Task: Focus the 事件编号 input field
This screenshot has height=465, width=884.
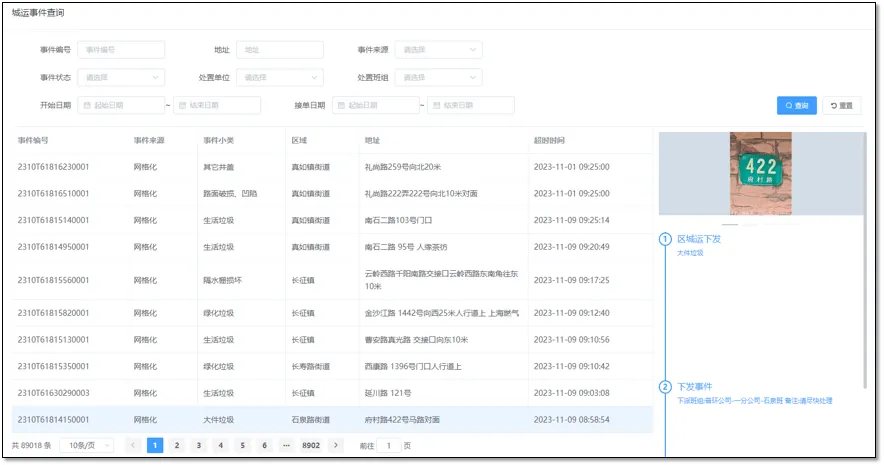Action: click(x=121, y=50)
